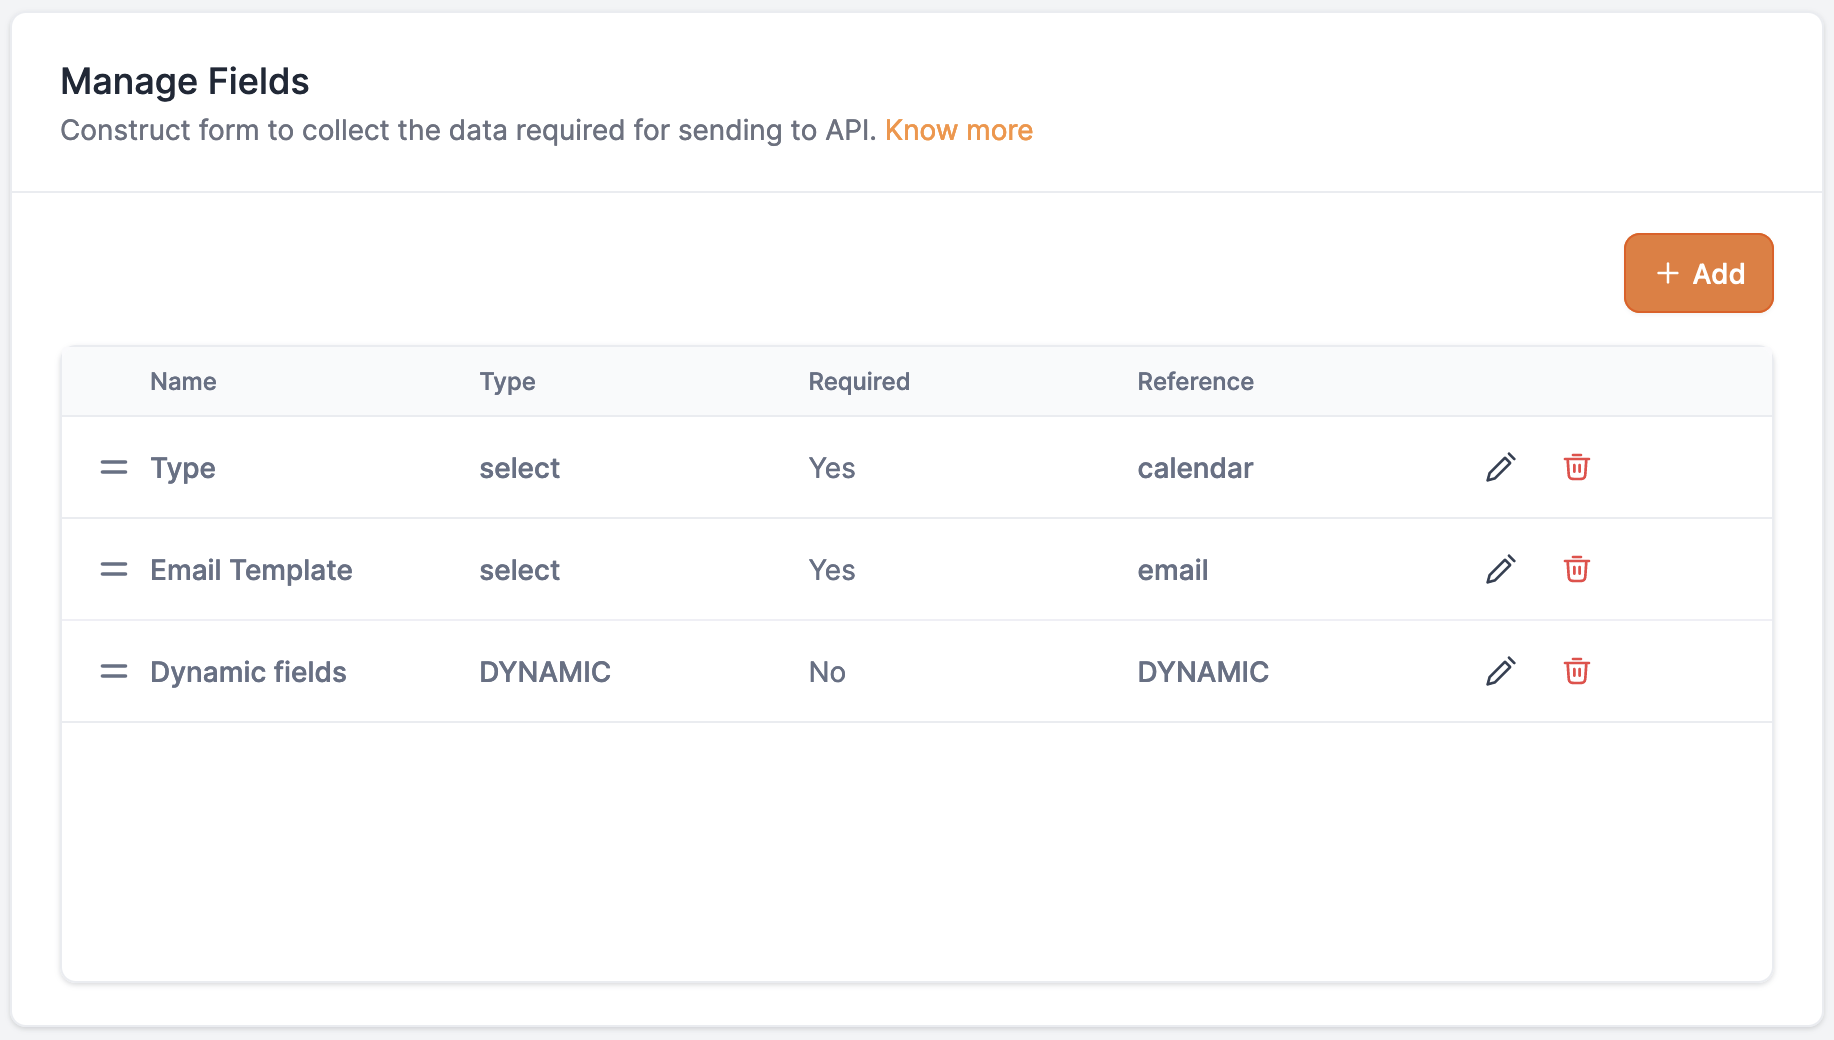This screenshot has height=1040, width=1834.
Task: Click the email reference value
Action: (x=1172, y=570)
